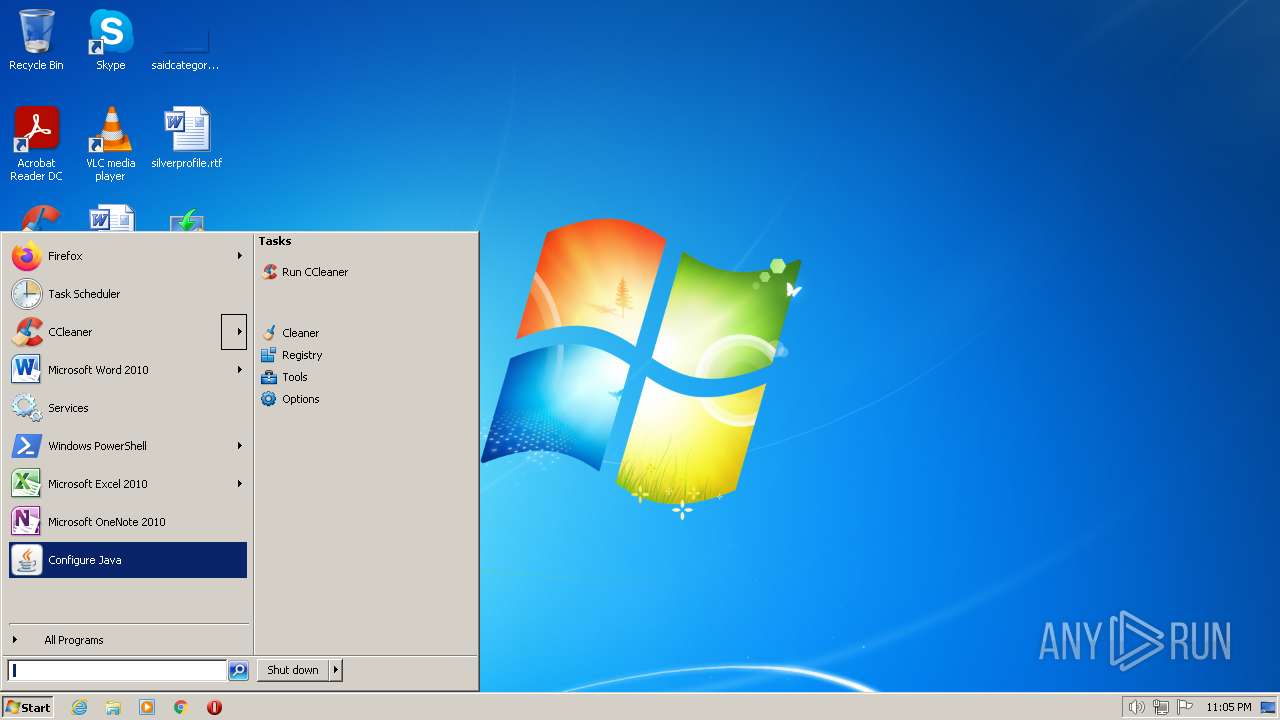The image size is (1280, 720).
Task: Open the Recycle Bin desktop icon
Action: point(36,40)
